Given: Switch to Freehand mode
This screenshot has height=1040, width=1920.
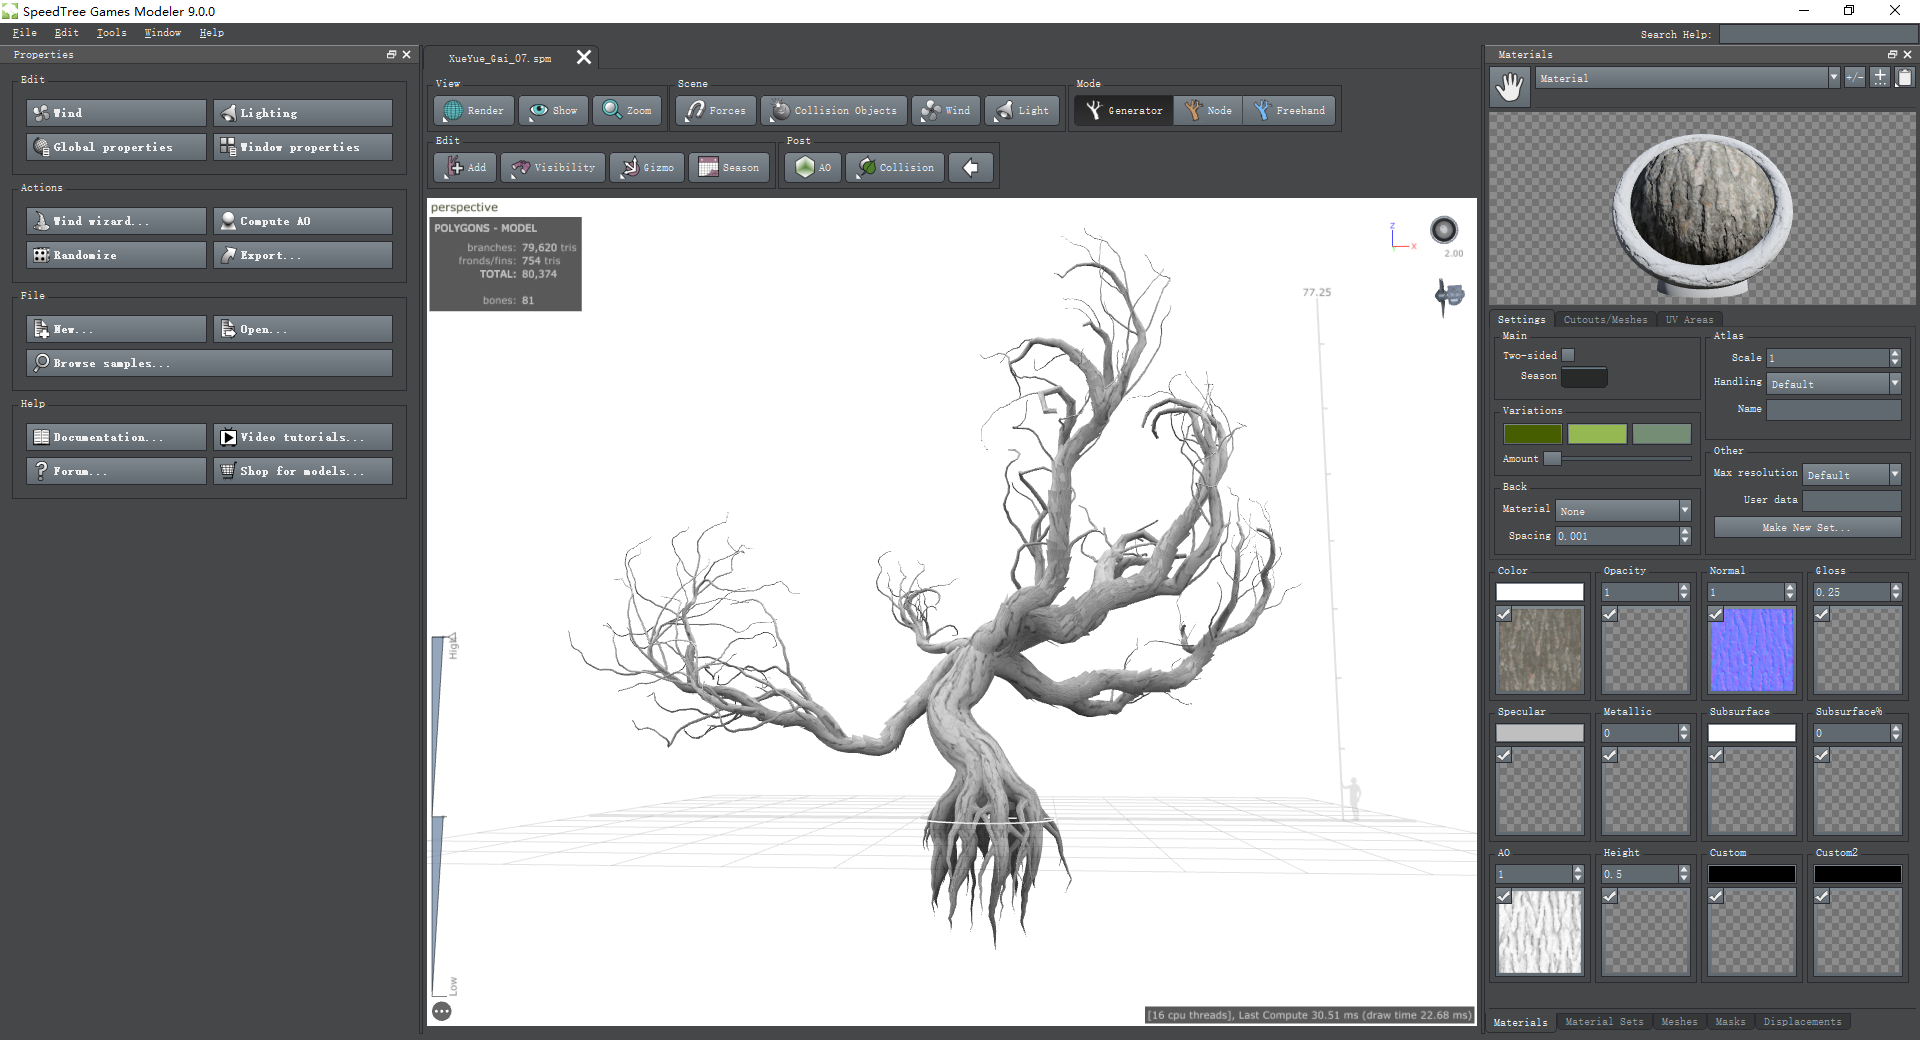Looking at the screenshot, I should [1289, 111].
